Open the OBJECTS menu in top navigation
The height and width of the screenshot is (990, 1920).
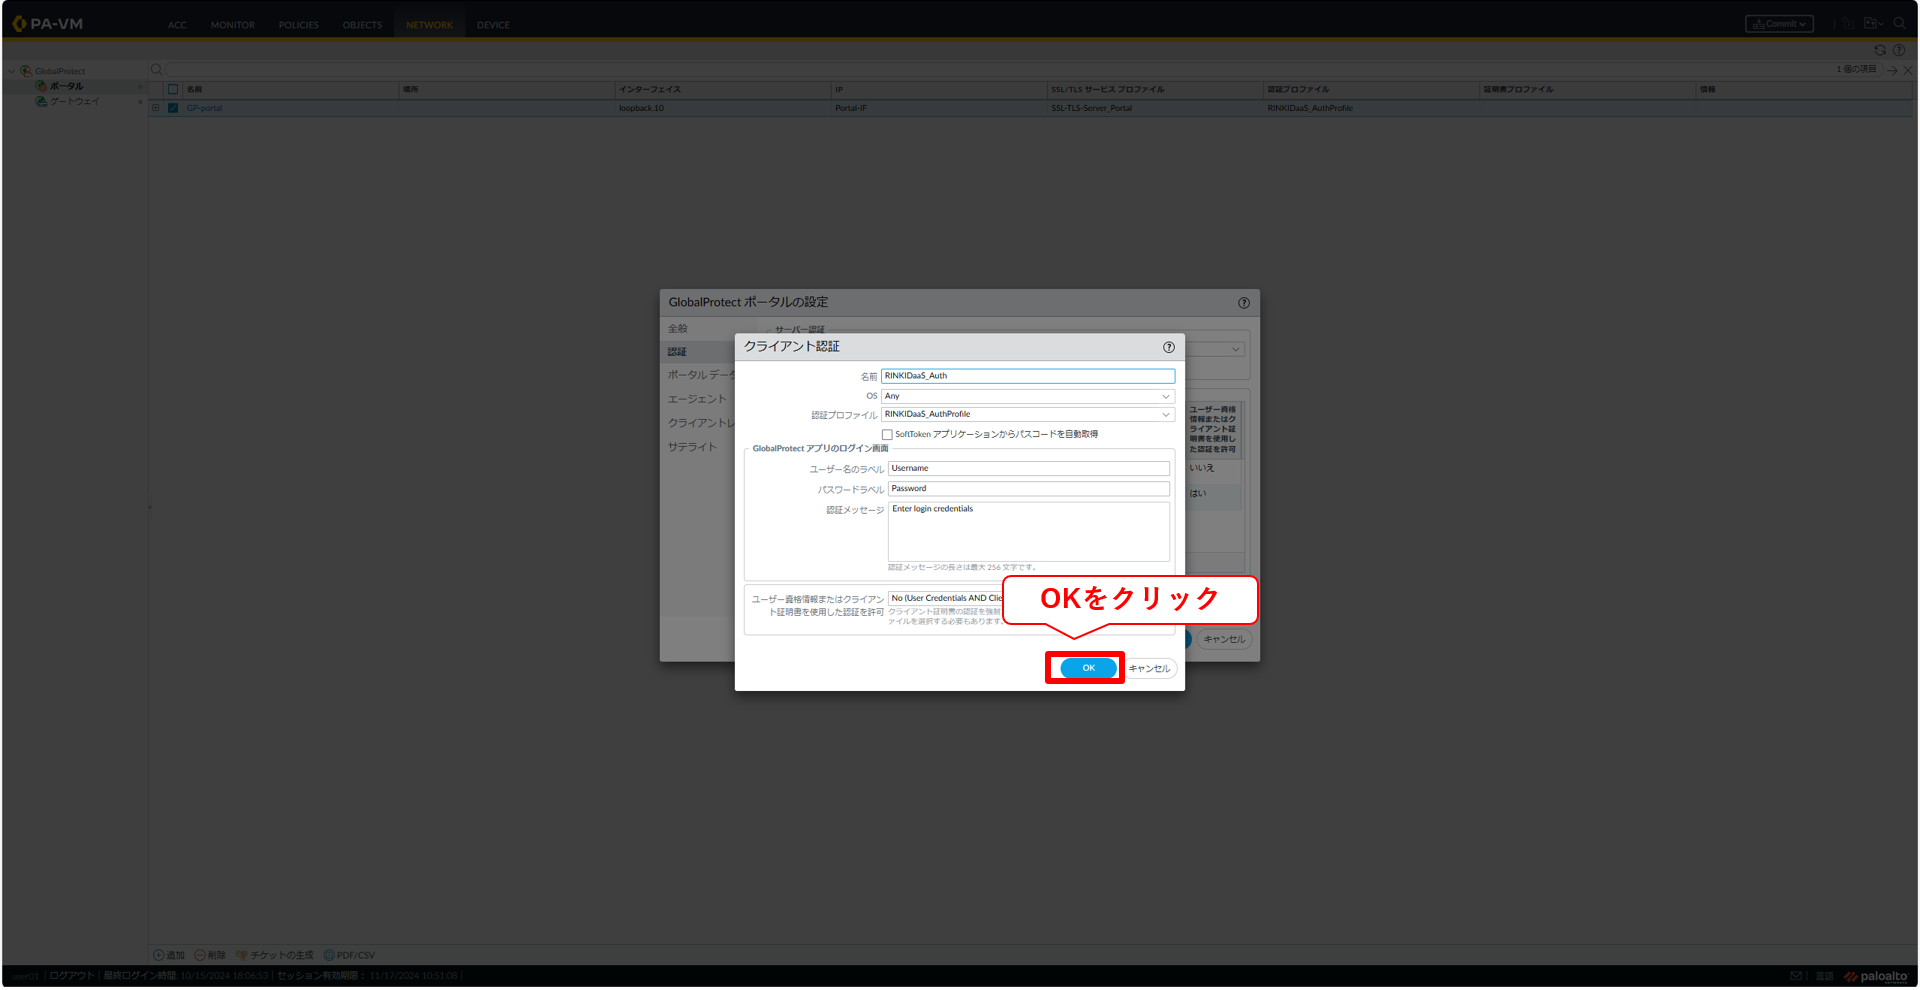click(x=362, y=25)
